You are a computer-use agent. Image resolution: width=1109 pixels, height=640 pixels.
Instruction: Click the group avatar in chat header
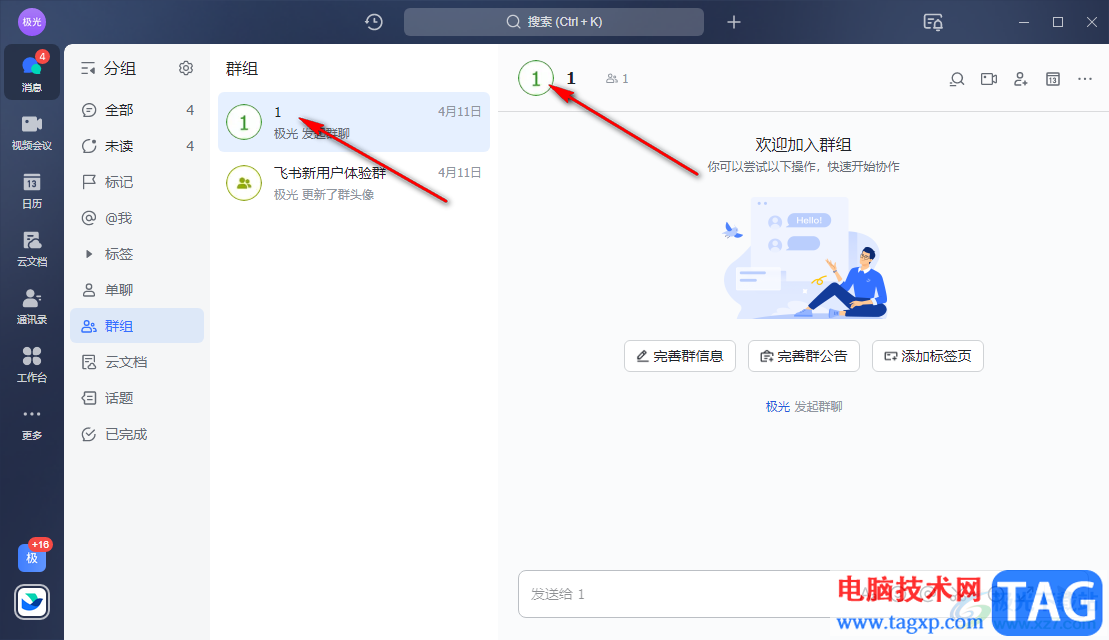coord(535,78)
